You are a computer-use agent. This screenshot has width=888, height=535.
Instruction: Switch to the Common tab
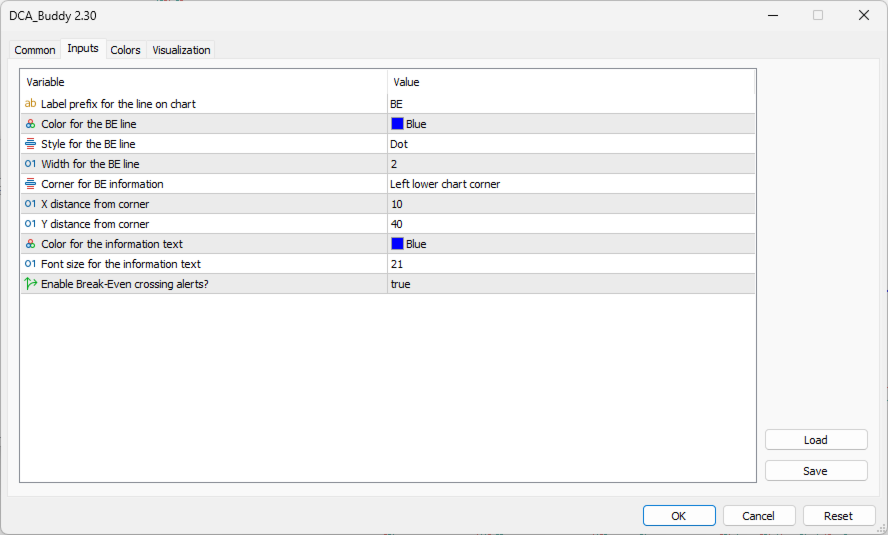point(35,50)
